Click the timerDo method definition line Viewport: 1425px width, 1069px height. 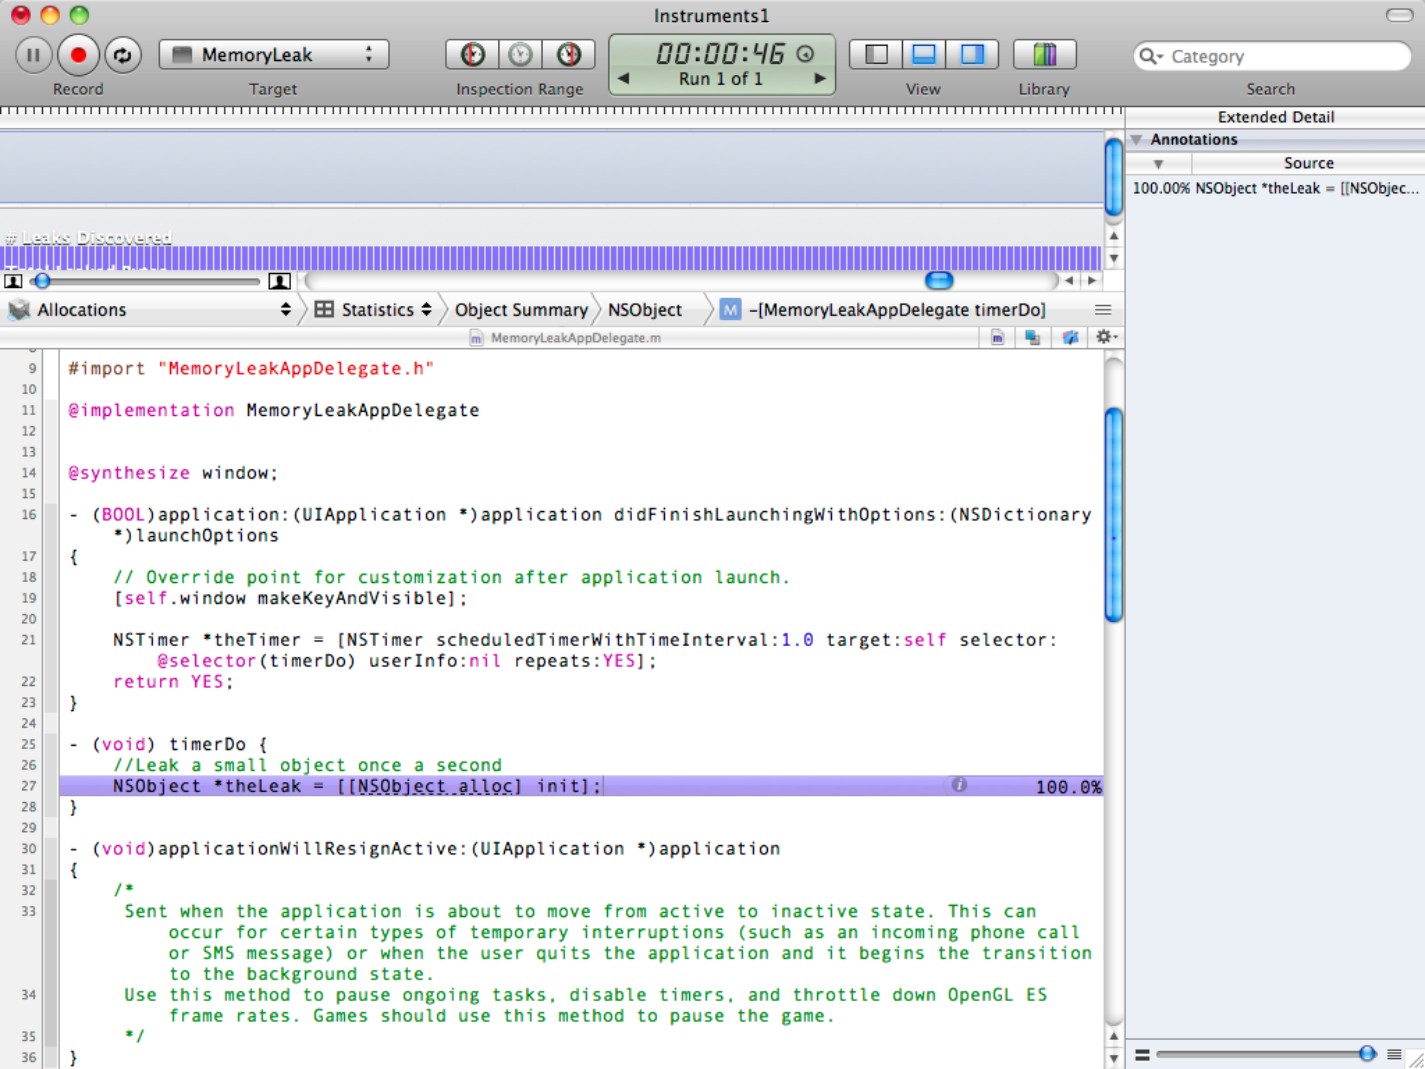coord(168,744)
